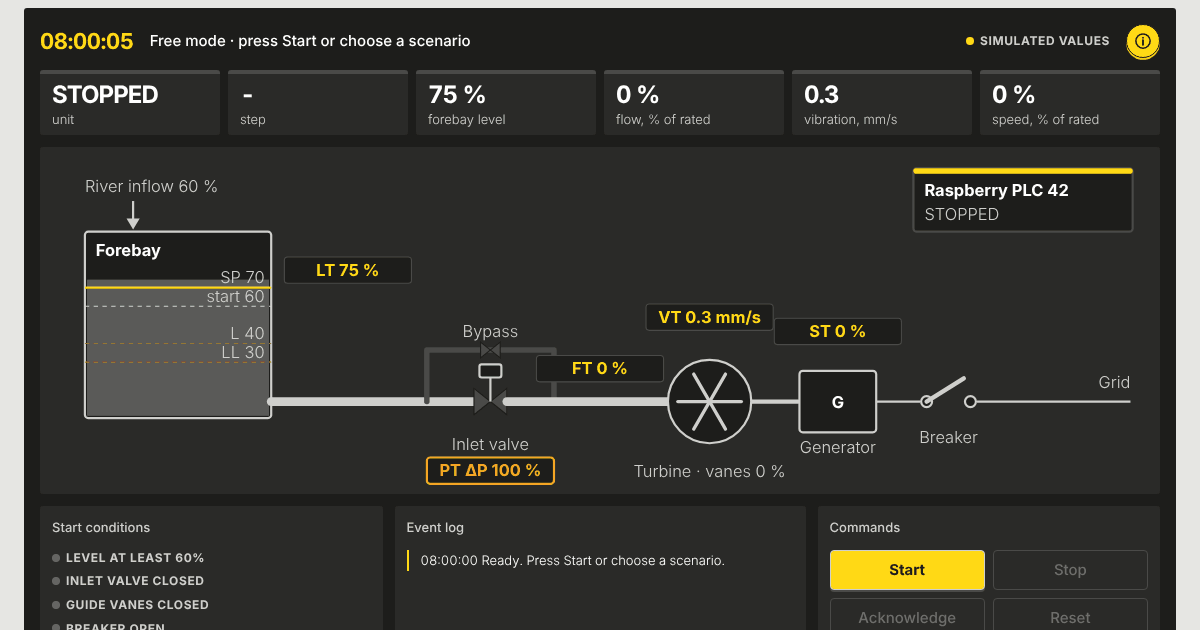Screen dimensions: 1200x630
Task: Select the turbine wheel icon
Action: 709,401
